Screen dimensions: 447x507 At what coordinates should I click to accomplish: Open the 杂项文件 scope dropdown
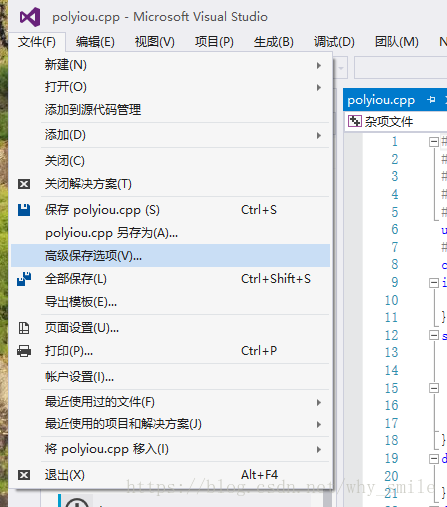point(396,121)
